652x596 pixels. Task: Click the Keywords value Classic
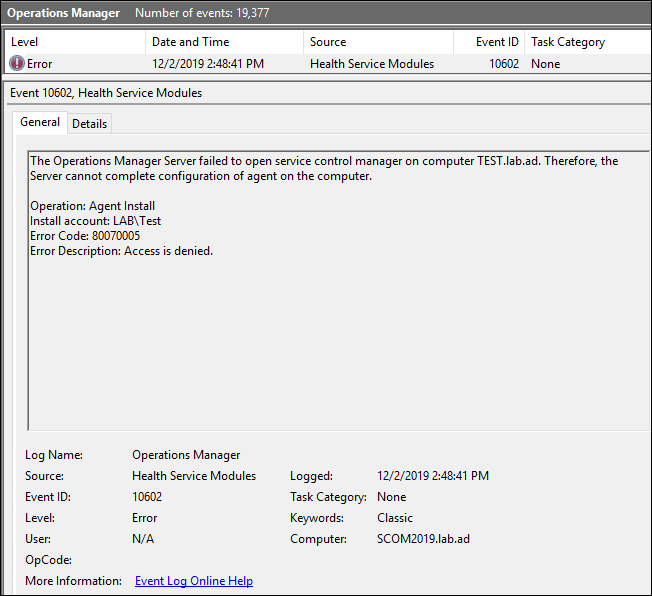pos(395,518)
